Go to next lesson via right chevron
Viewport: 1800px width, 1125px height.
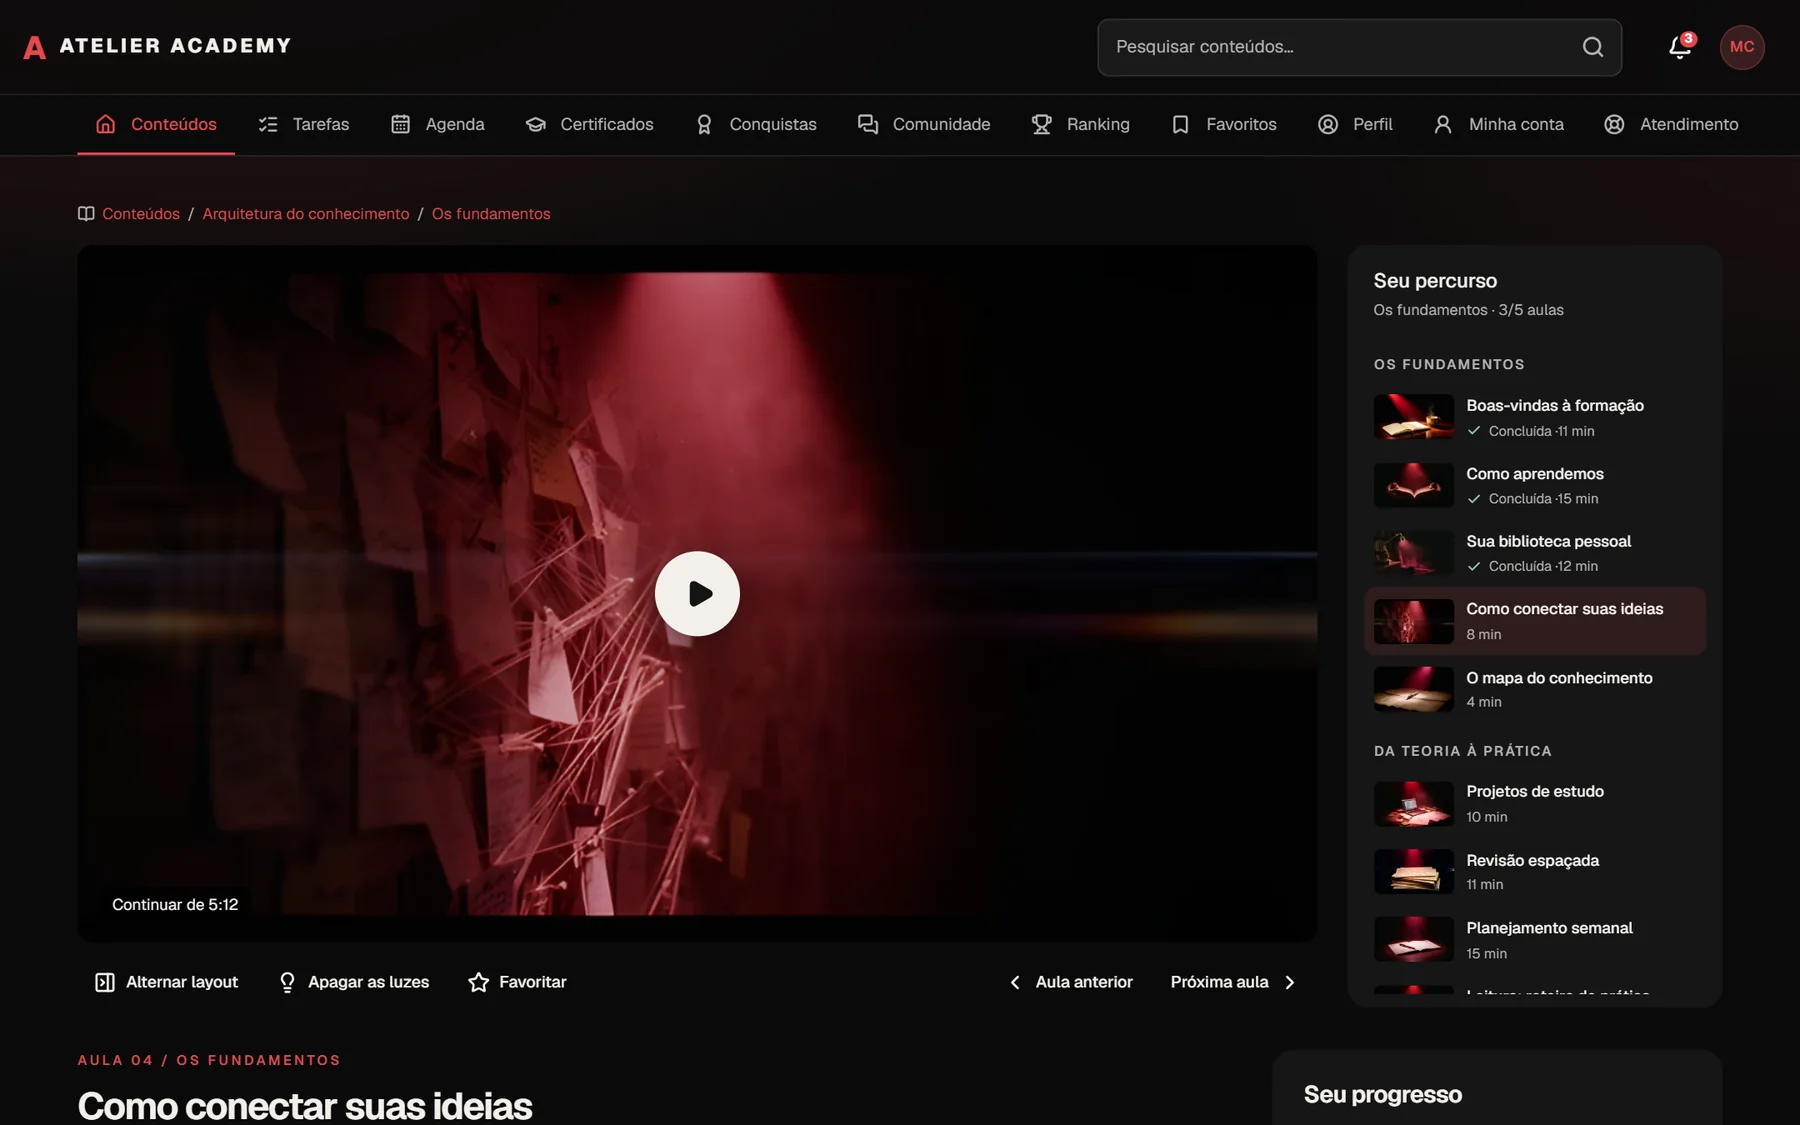tap(1290, 982)
